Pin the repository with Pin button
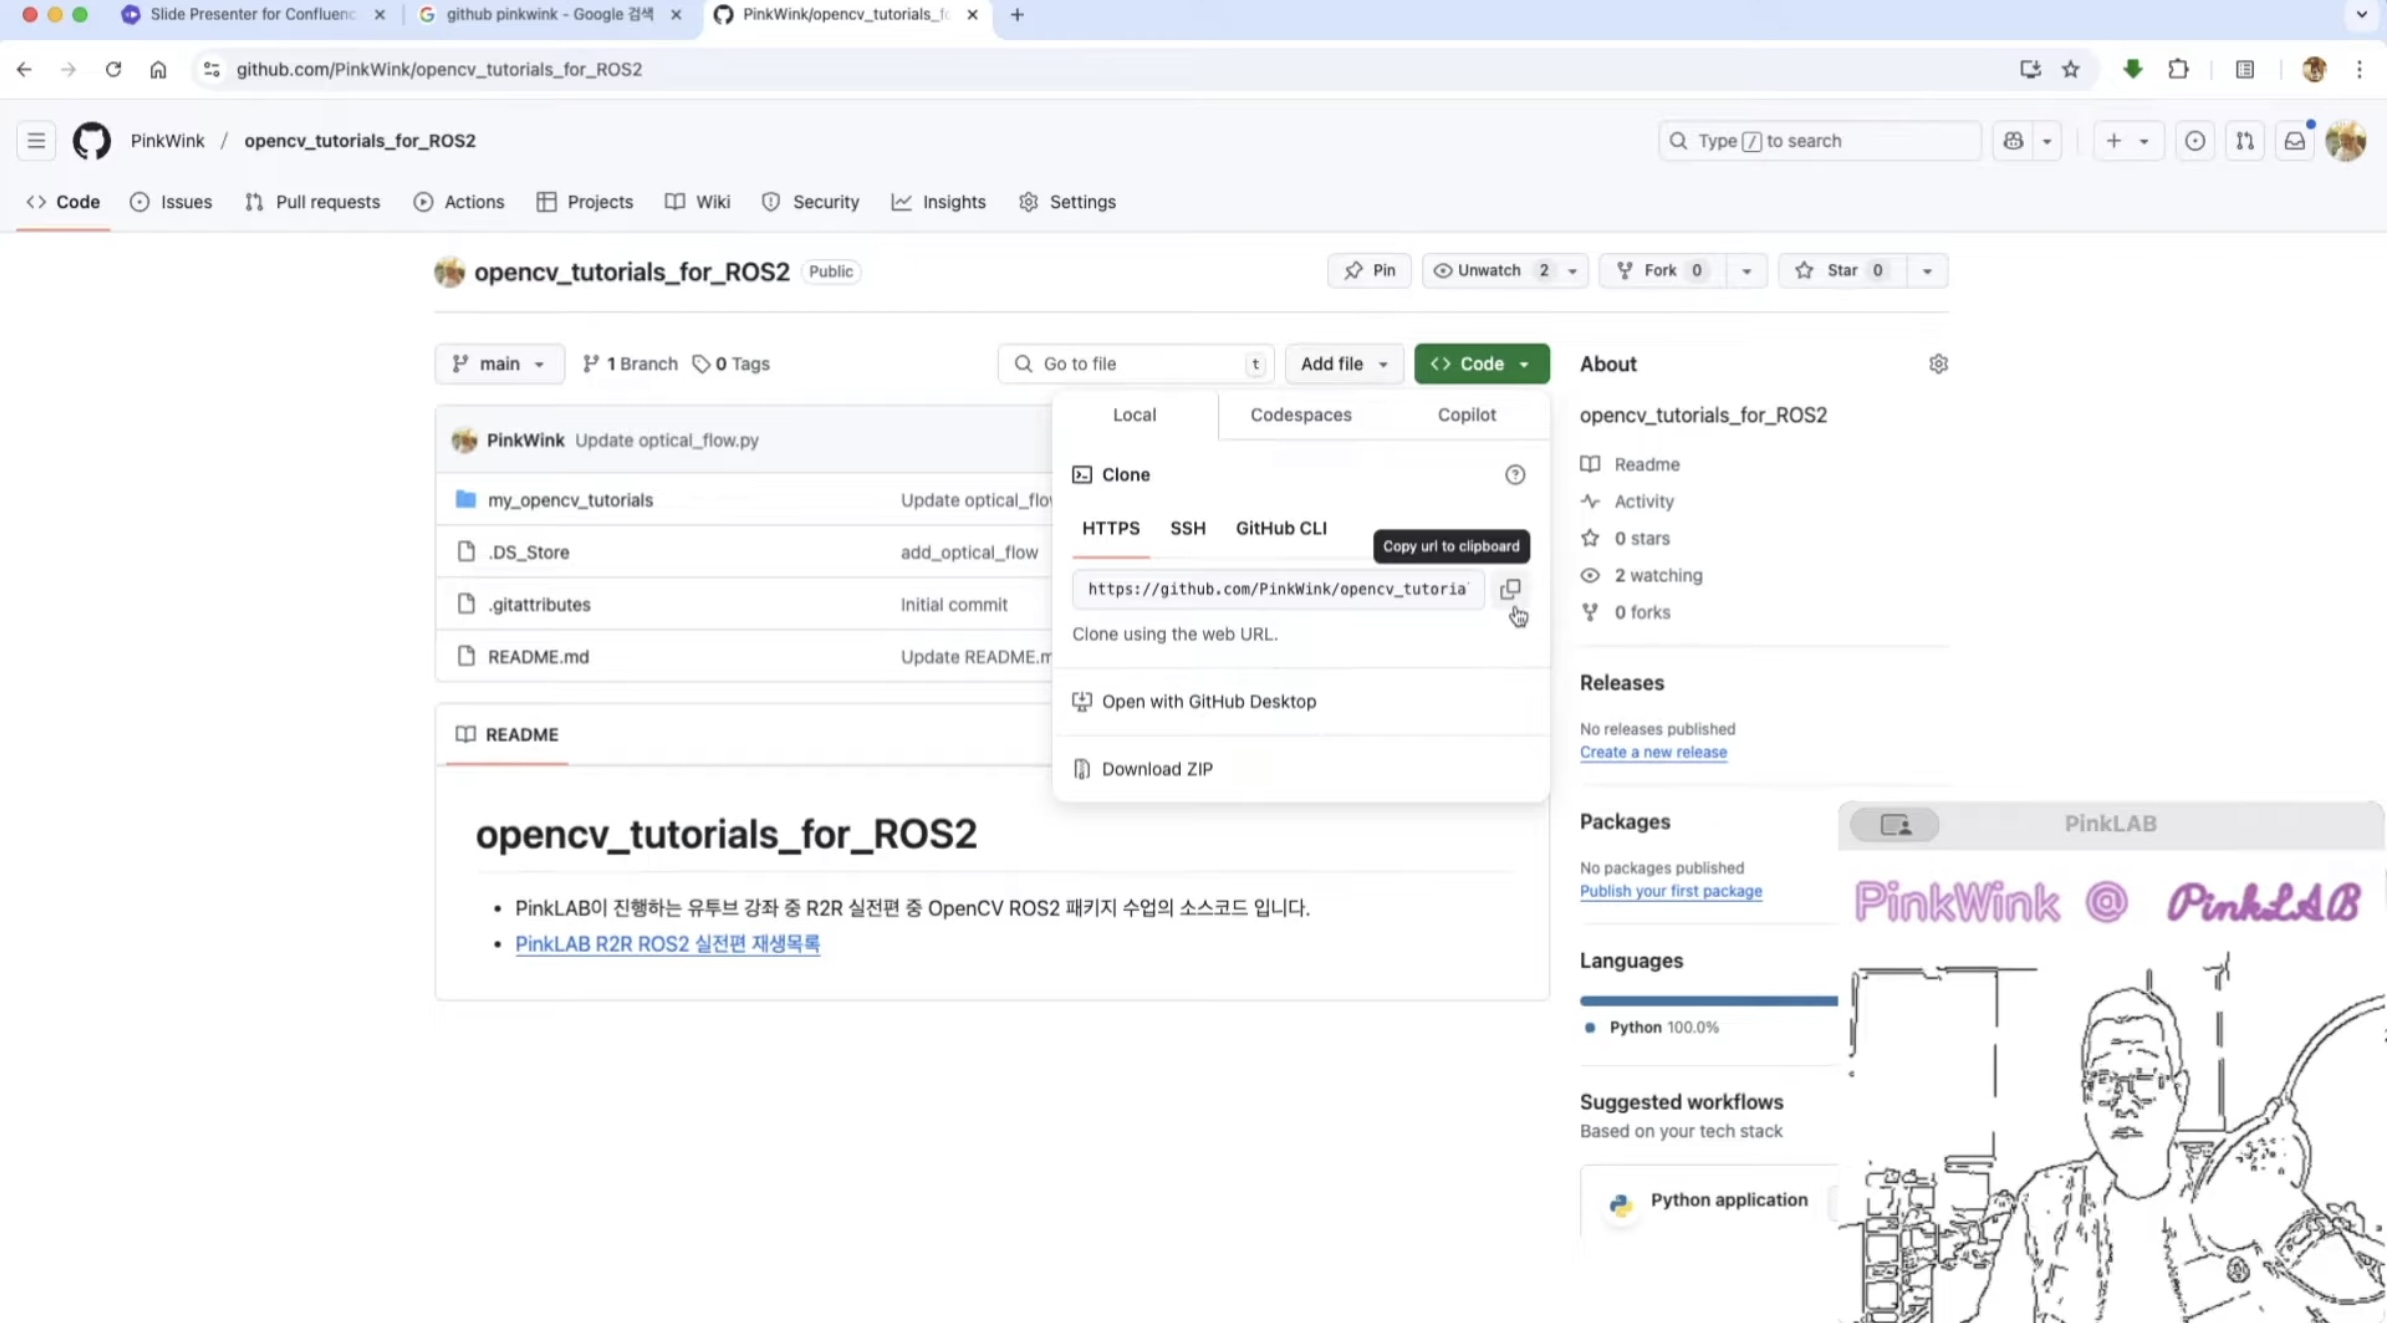This screenshot has width=2387, height=1323. click(x=1369, y=271)
